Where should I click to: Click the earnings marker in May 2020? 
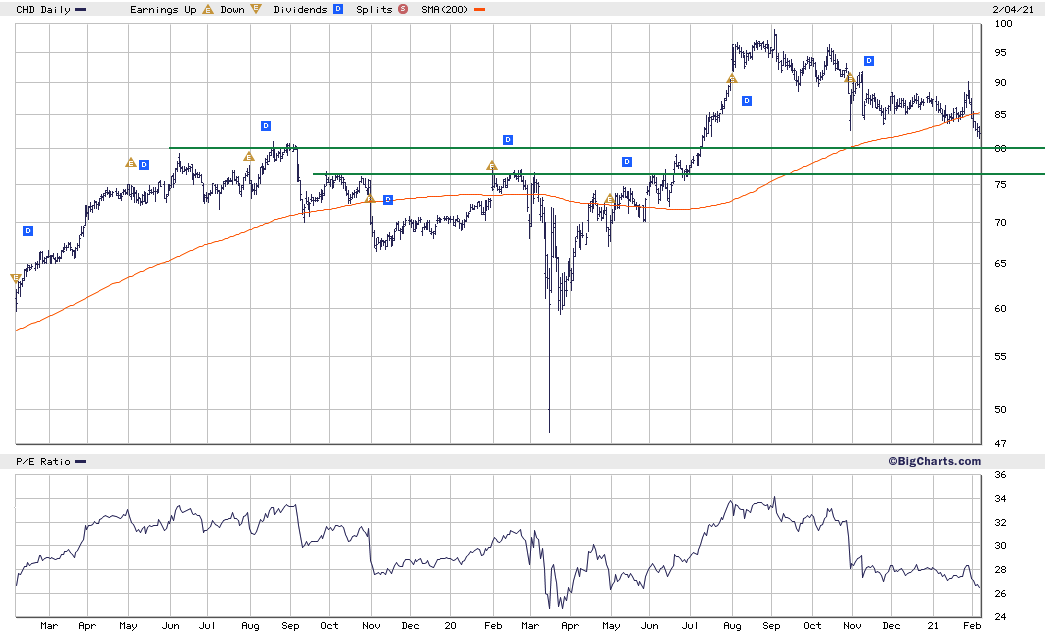tap(609, 199)
